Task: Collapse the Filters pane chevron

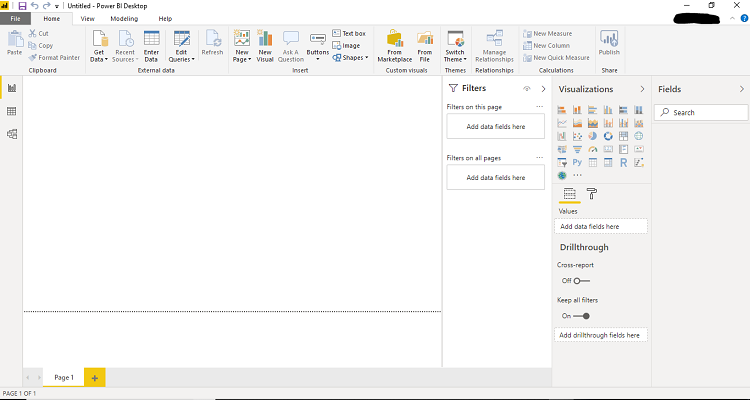Action: (x=543, y=89)
